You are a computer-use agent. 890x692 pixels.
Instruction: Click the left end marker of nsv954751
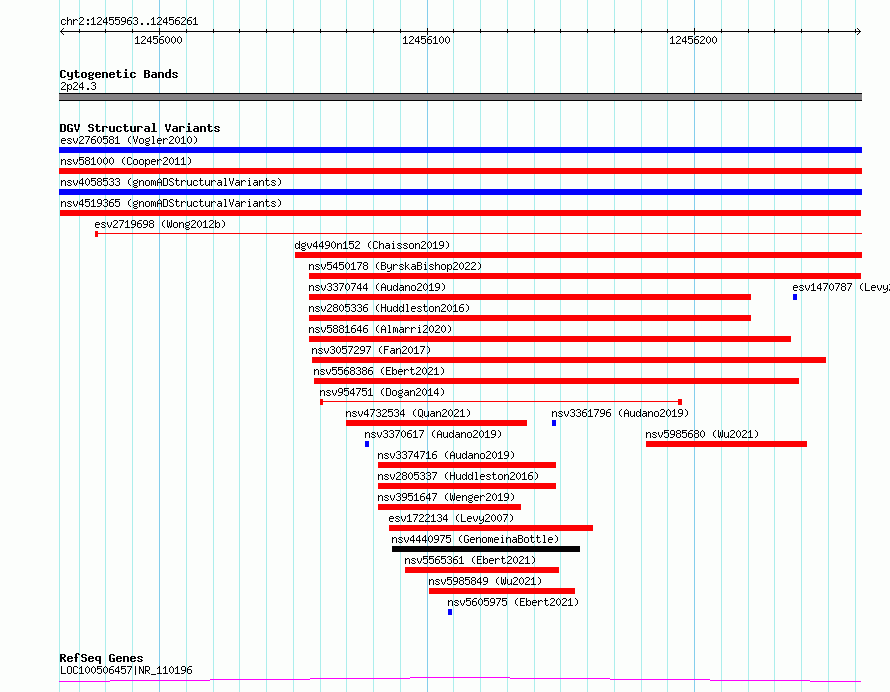point(321,402)
